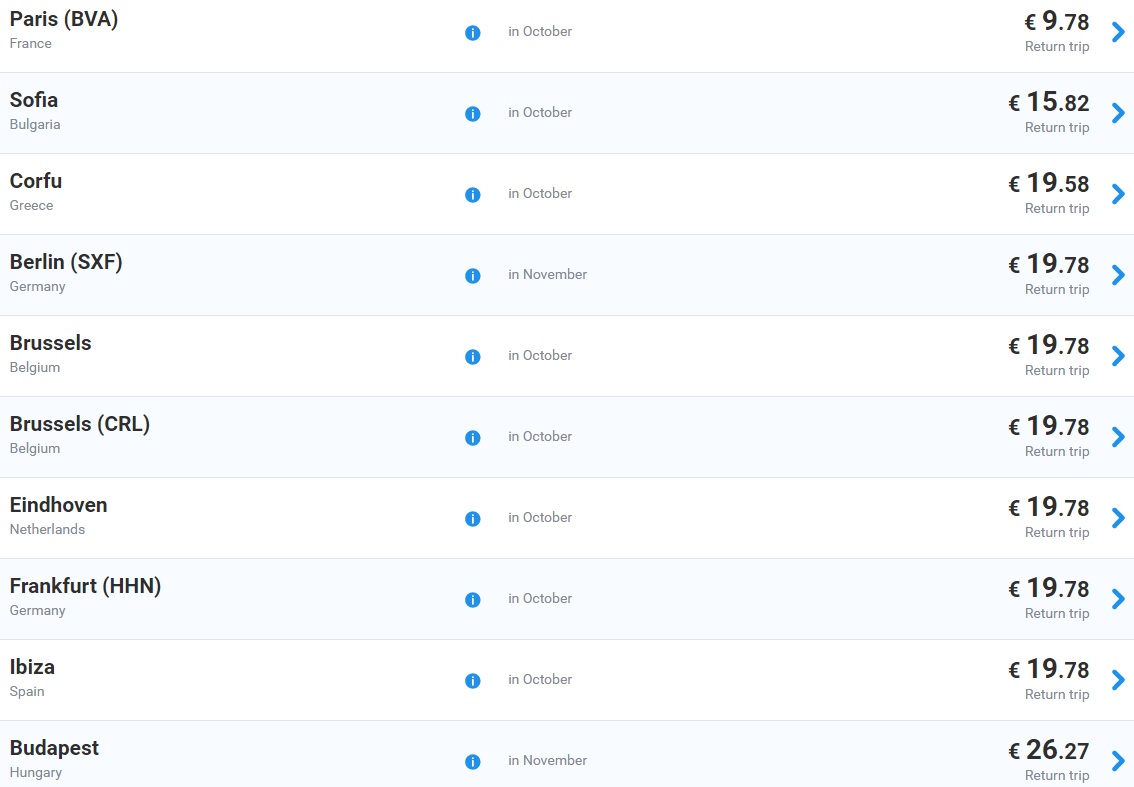Open the chevron for Berlin (SXF)
This screenshot has width=1134, height=787.
pyautogui.click(x=1118, y=276)
